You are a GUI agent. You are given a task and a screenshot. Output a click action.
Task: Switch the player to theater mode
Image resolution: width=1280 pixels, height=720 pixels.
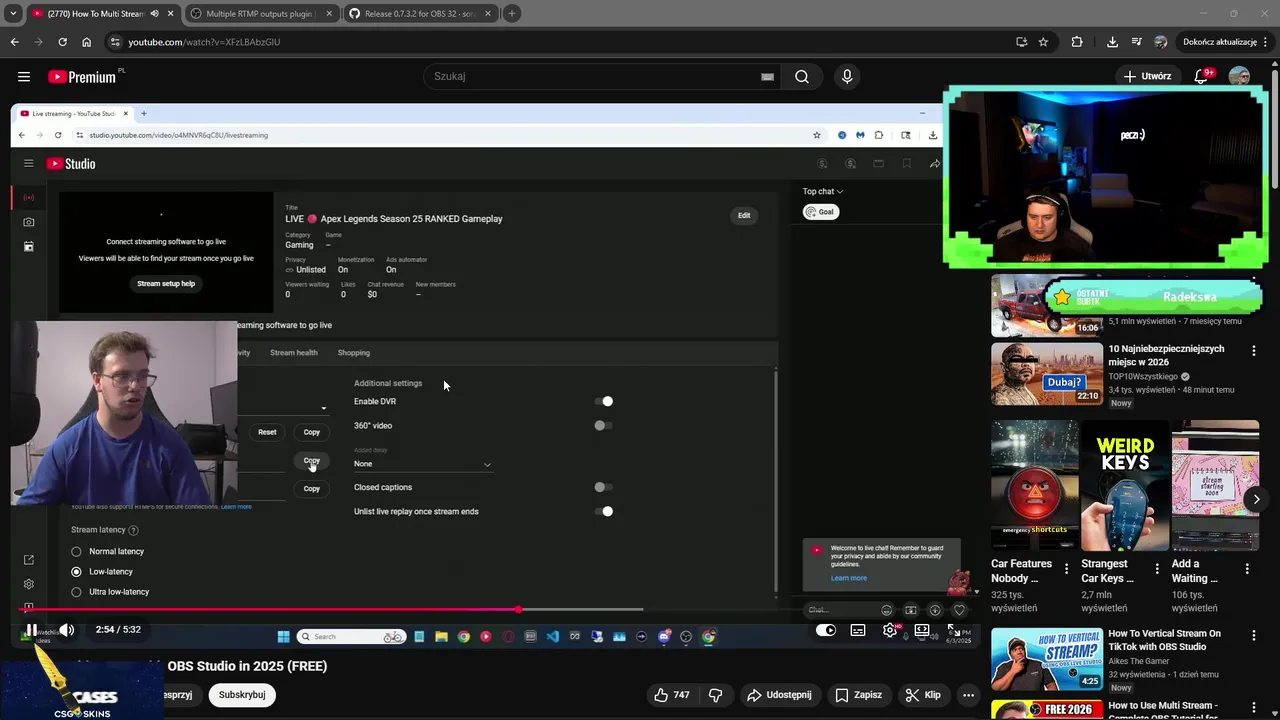tap(922, 630)
